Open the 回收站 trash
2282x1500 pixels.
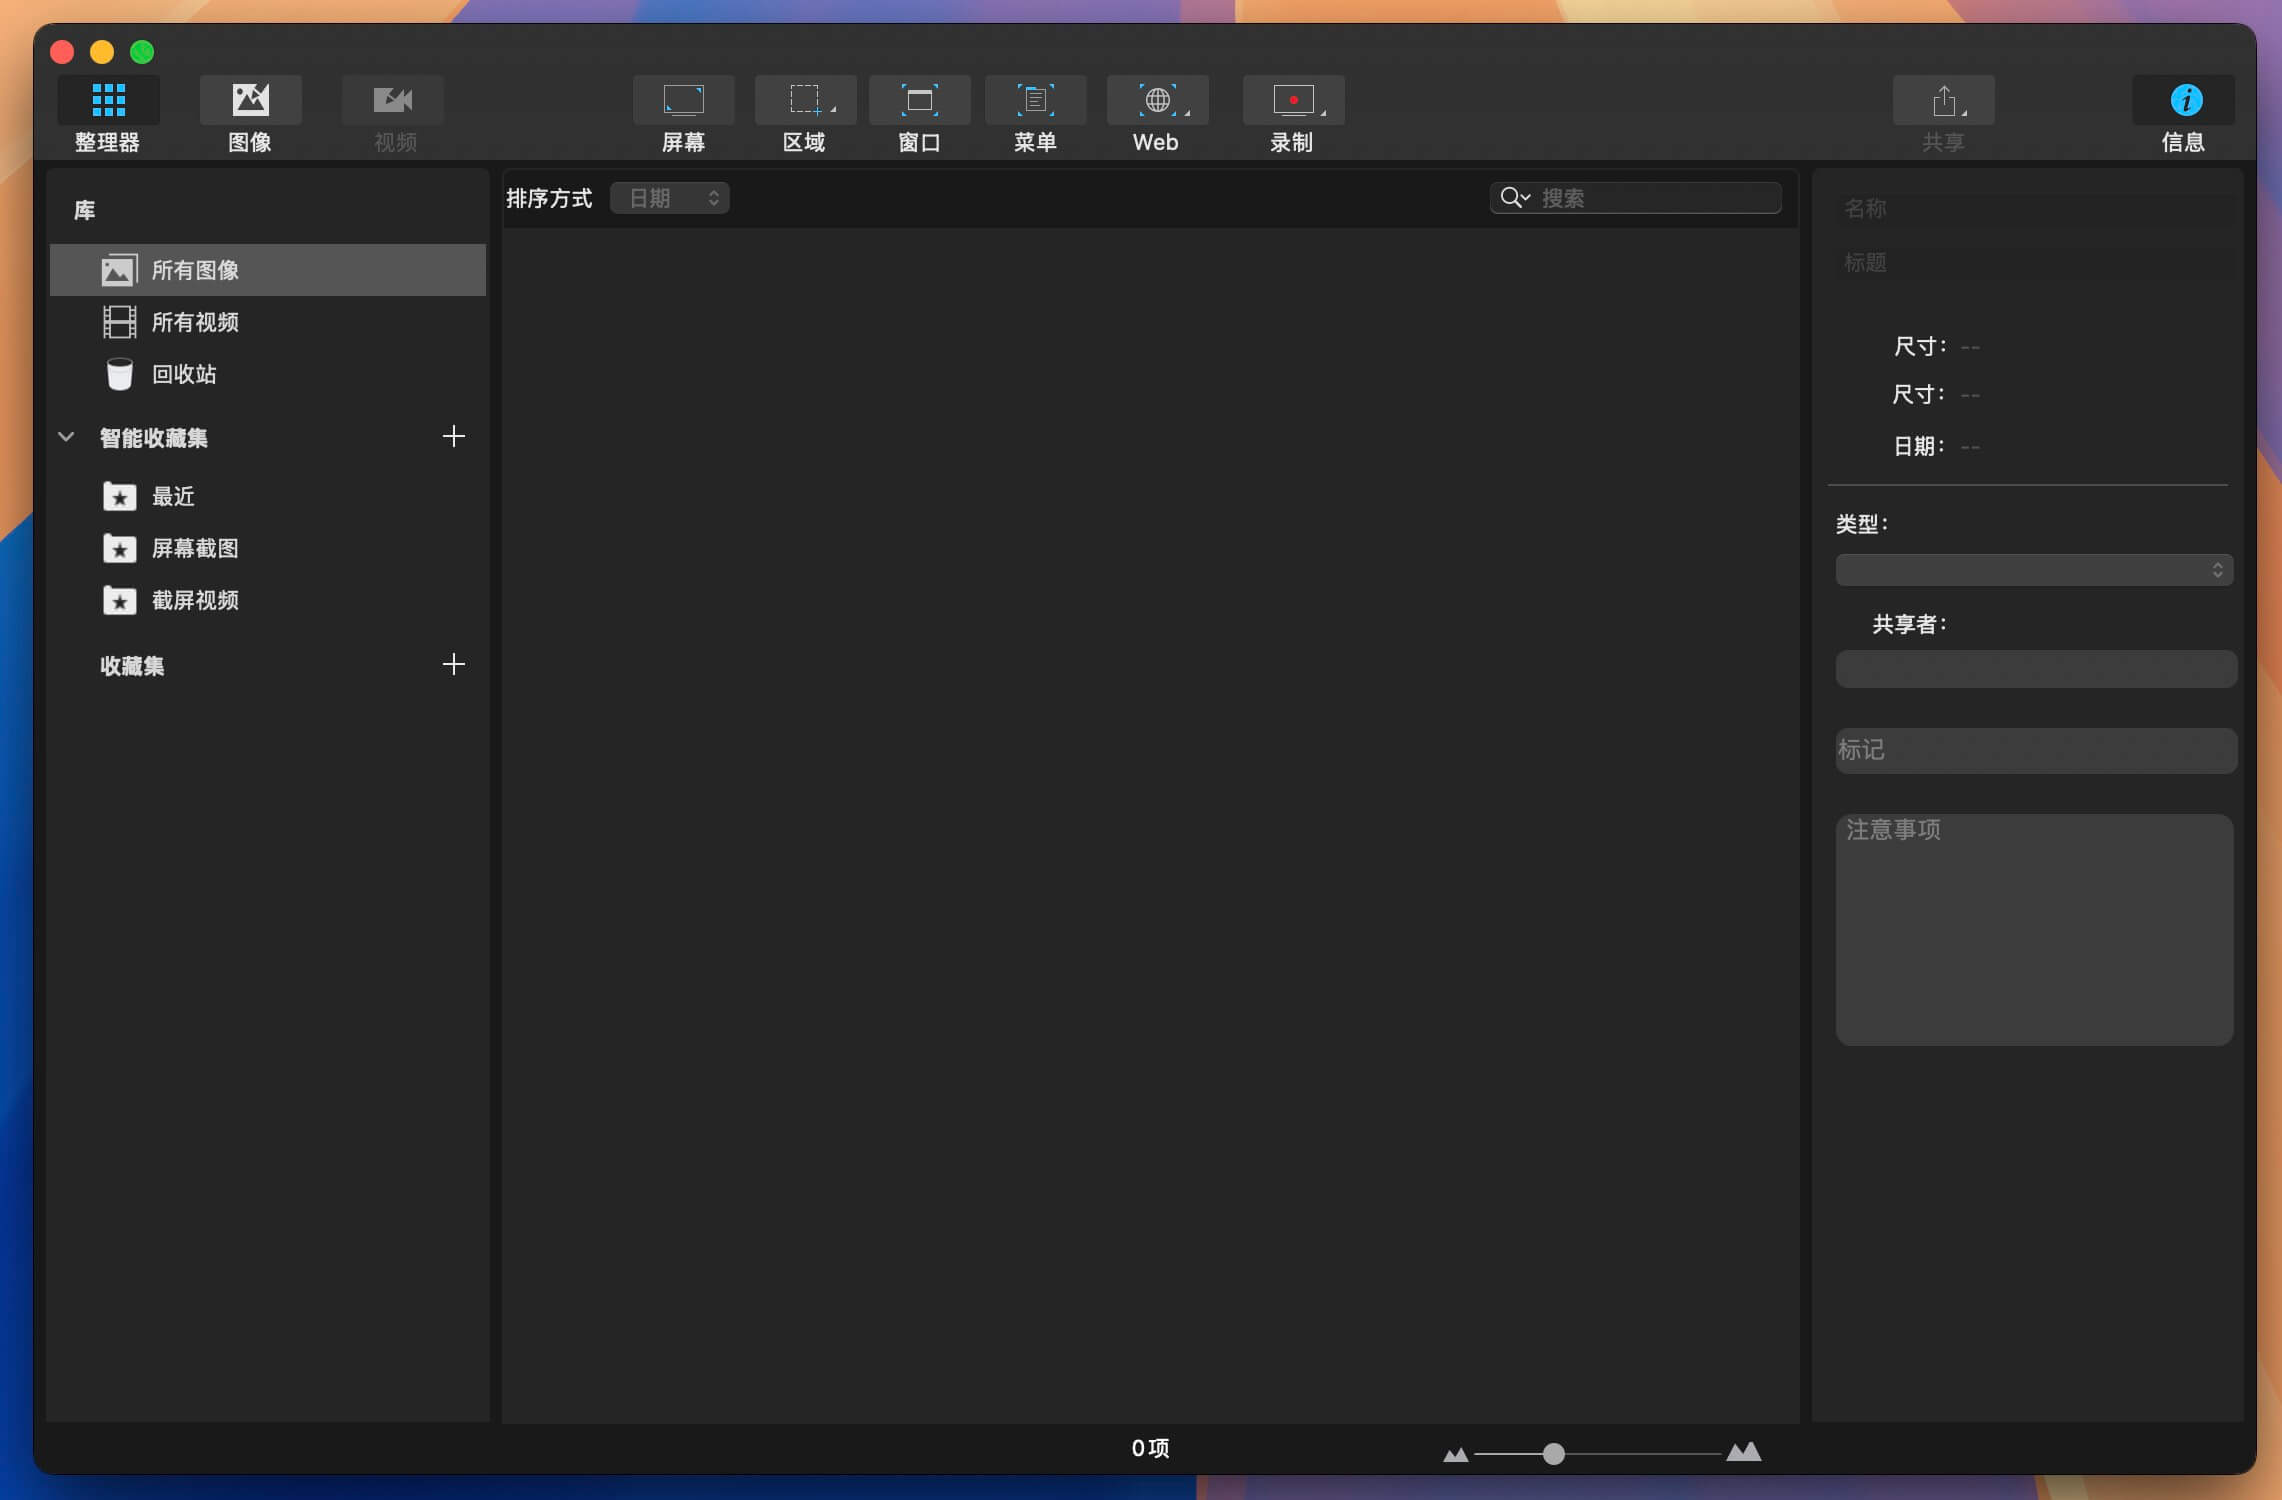tap(268, 374)
